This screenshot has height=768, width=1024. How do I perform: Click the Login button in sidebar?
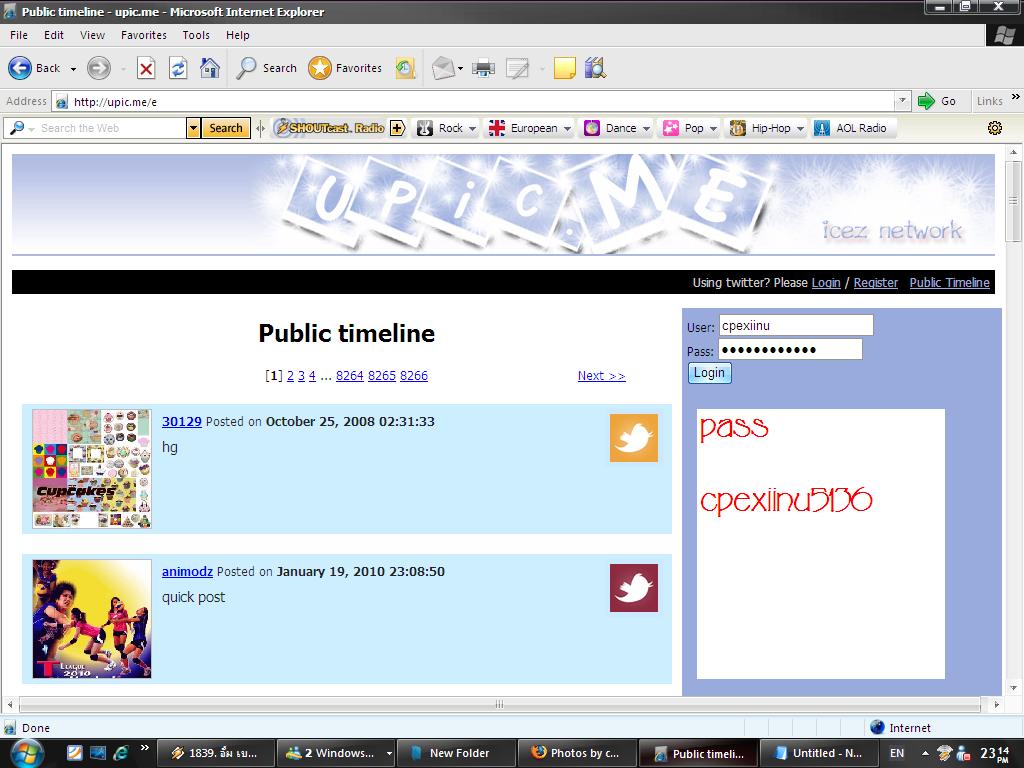click(709, 373)
